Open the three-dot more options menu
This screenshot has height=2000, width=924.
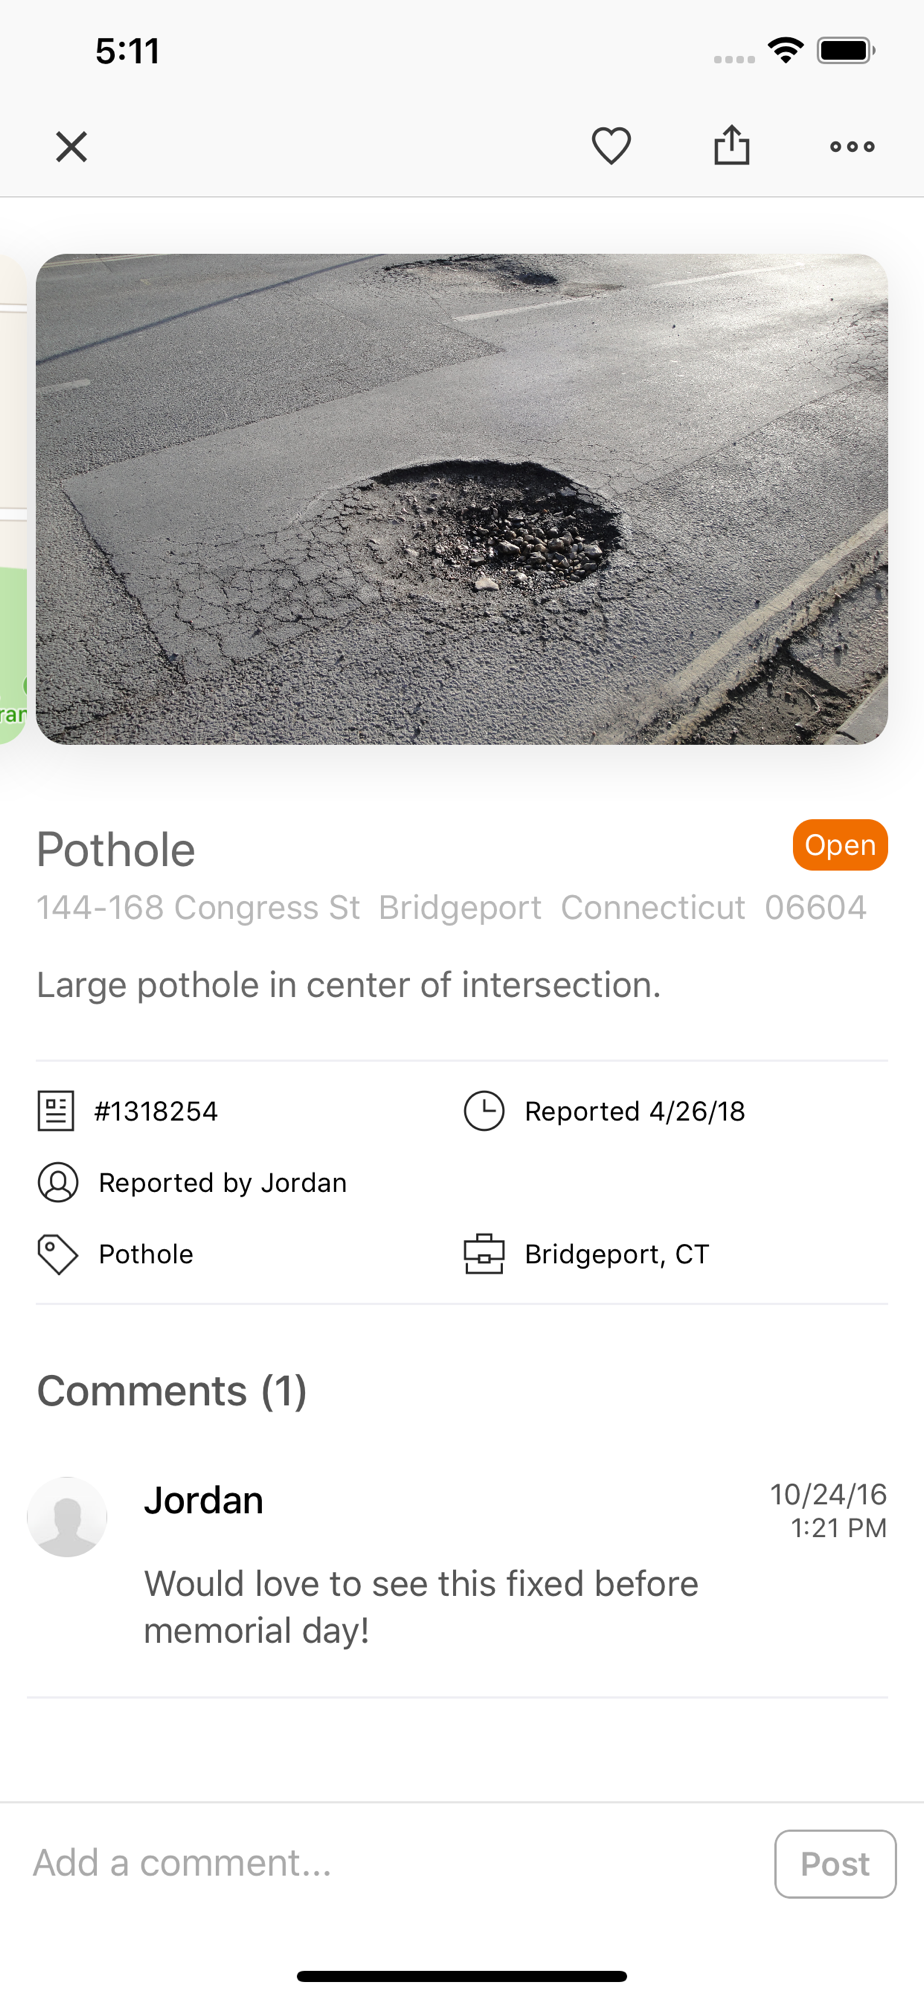(x=852, y=147)
